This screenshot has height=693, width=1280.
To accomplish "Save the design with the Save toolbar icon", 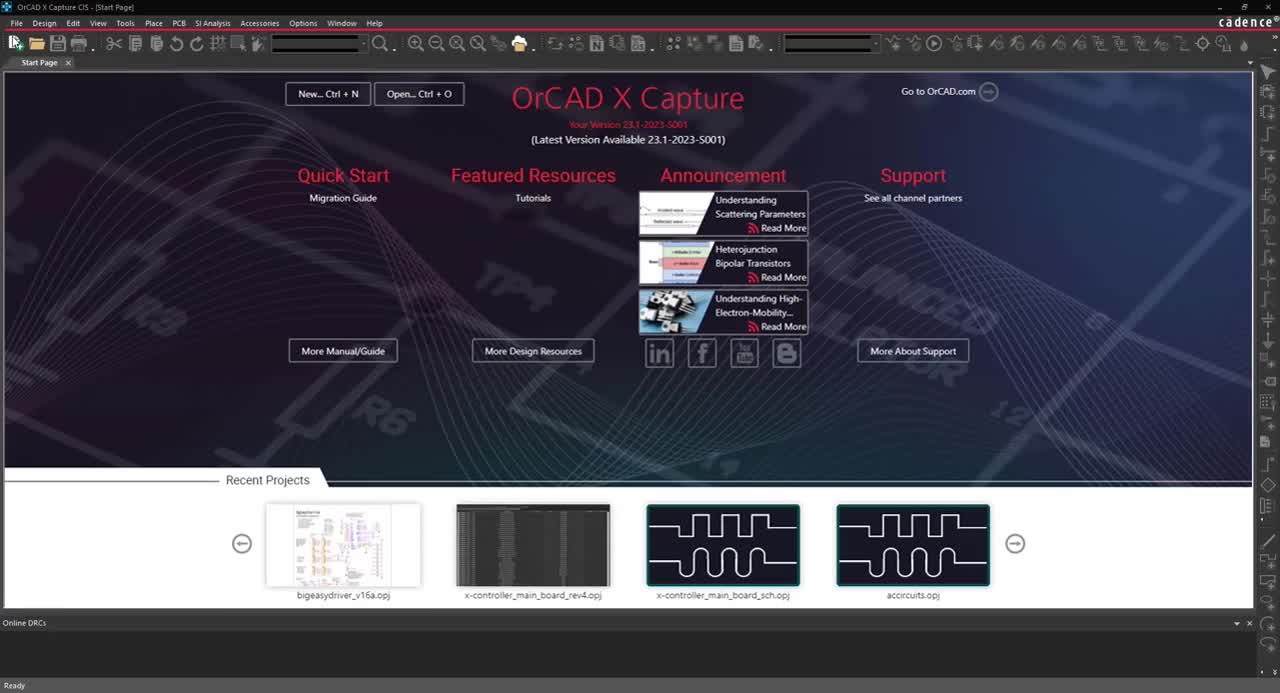I will [57, 44].
